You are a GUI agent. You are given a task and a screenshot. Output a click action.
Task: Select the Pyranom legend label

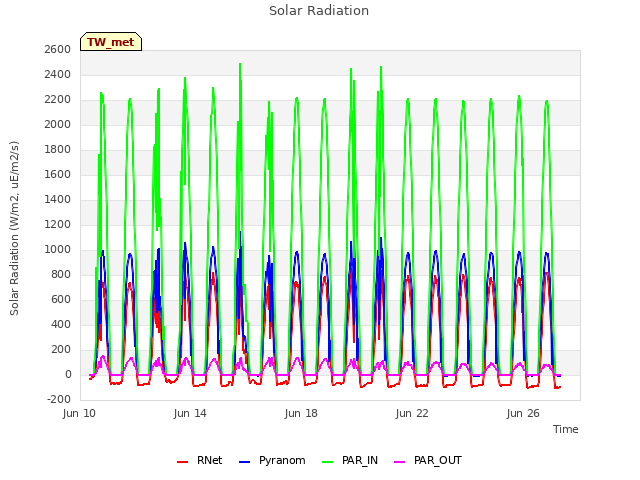(282, 460)
